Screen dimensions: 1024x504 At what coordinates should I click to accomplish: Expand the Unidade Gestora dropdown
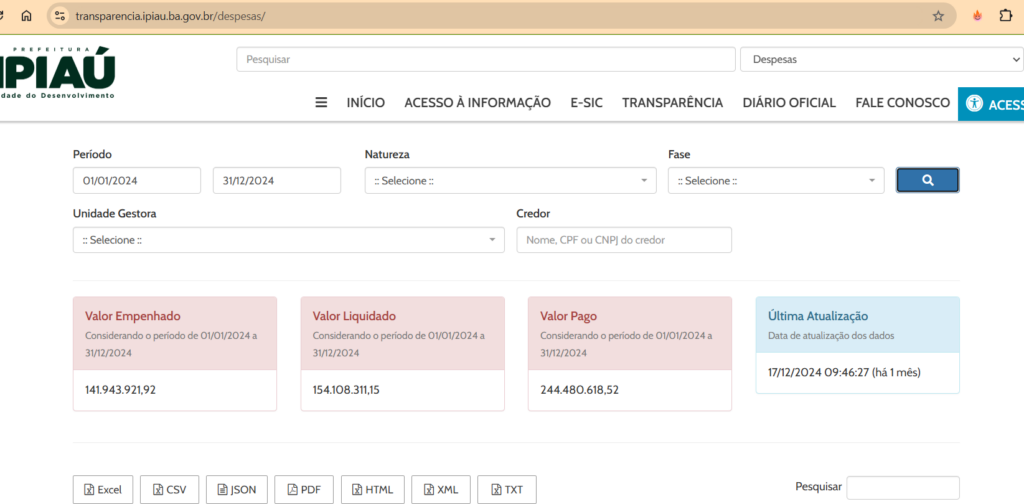coord(288,240)
